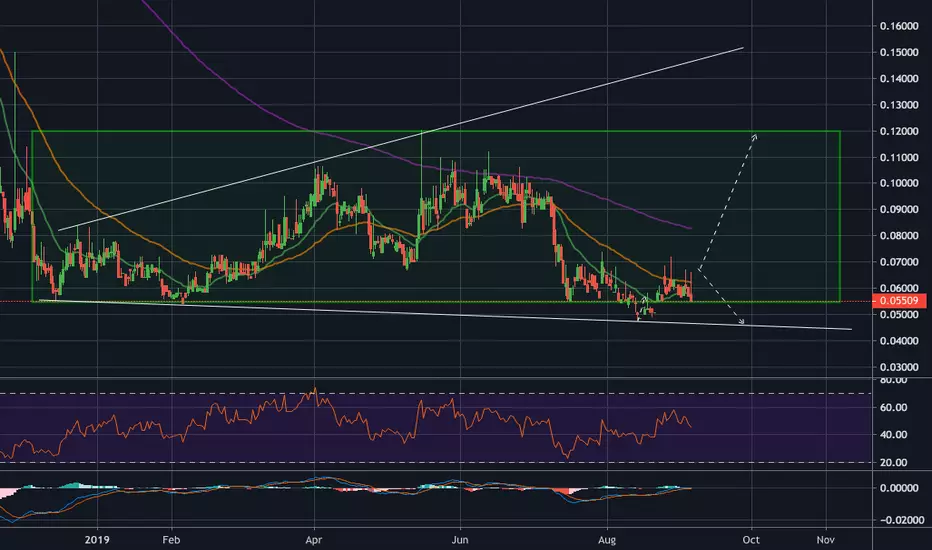Click the 0.04000 price axis label
The height and width of the screenshot is (550, 932).
pos(899,341)
